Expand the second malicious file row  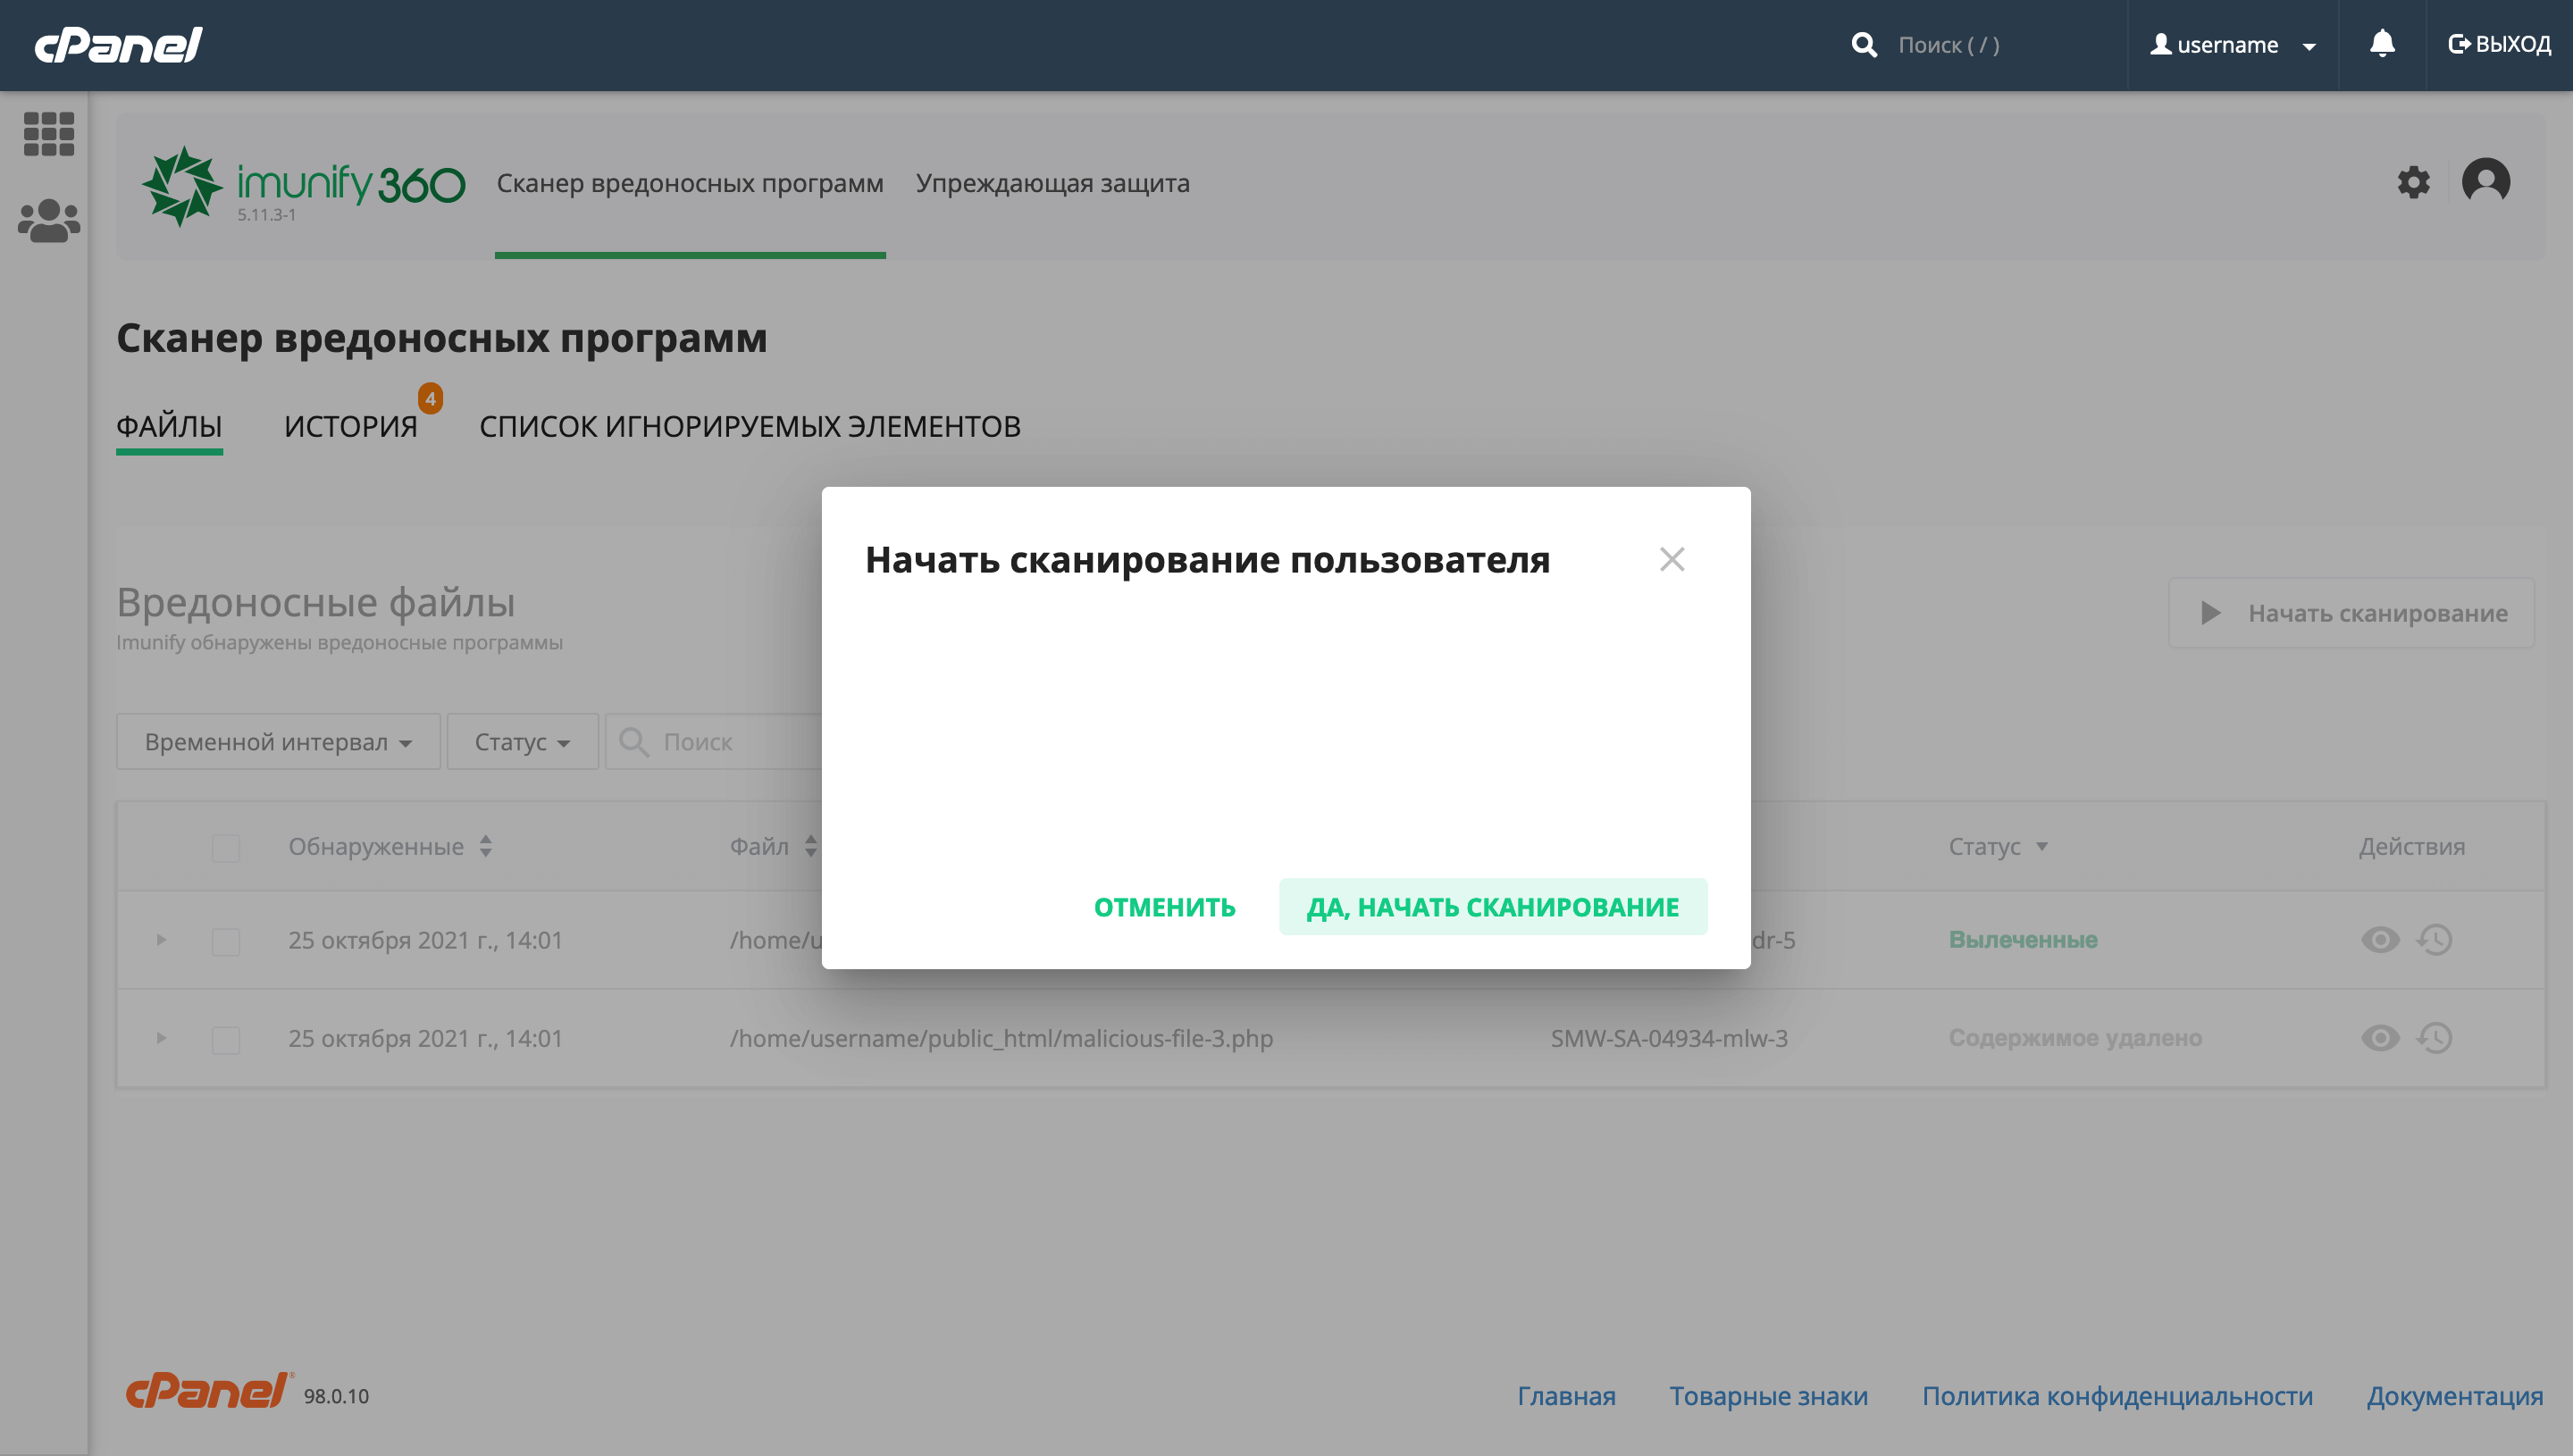(x=161, y=1037)
